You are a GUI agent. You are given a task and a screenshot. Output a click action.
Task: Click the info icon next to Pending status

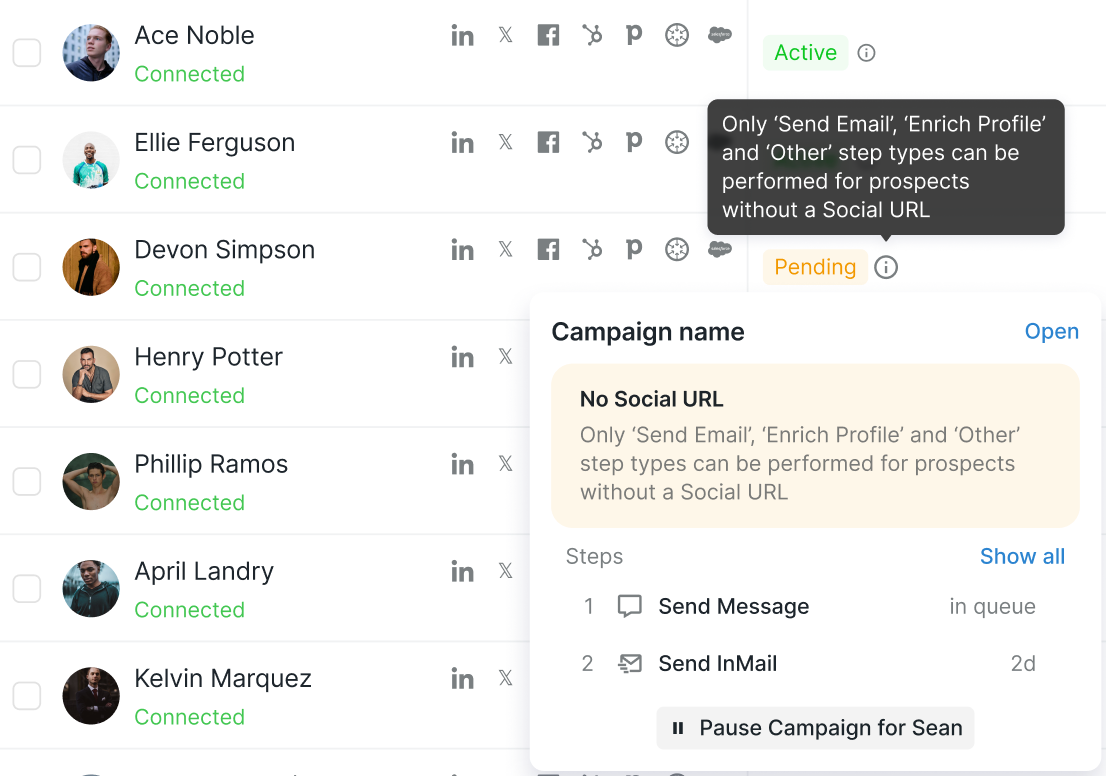[886, 267]
